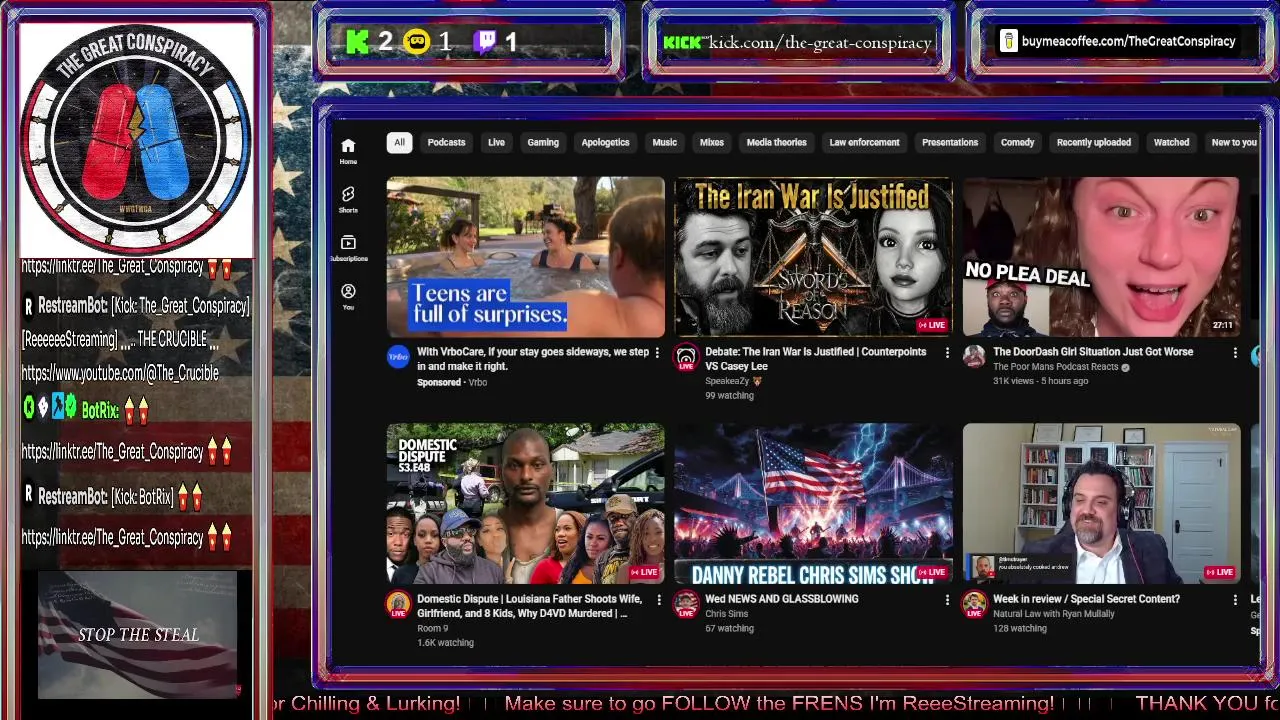The height and width of the screenshot is (720, 1280).
Task: Select the Law enforcement filter chip
Action: pyautogui.click(x=864, y=142)
